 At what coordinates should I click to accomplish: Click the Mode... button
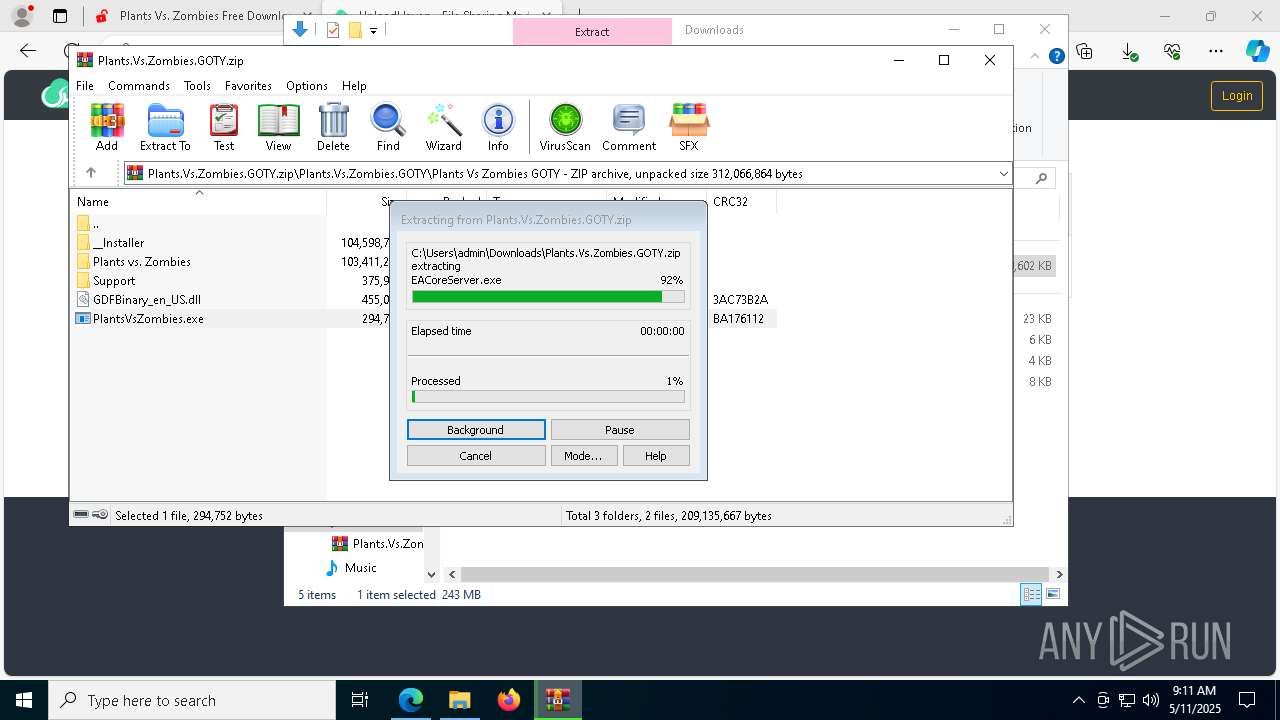pos(583,455)
